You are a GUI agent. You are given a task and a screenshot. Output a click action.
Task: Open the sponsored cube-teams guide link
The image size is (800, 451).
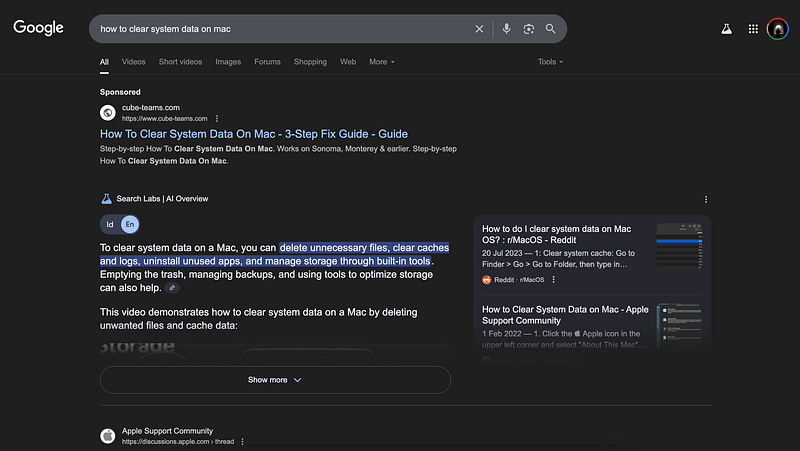click(254, 134)
